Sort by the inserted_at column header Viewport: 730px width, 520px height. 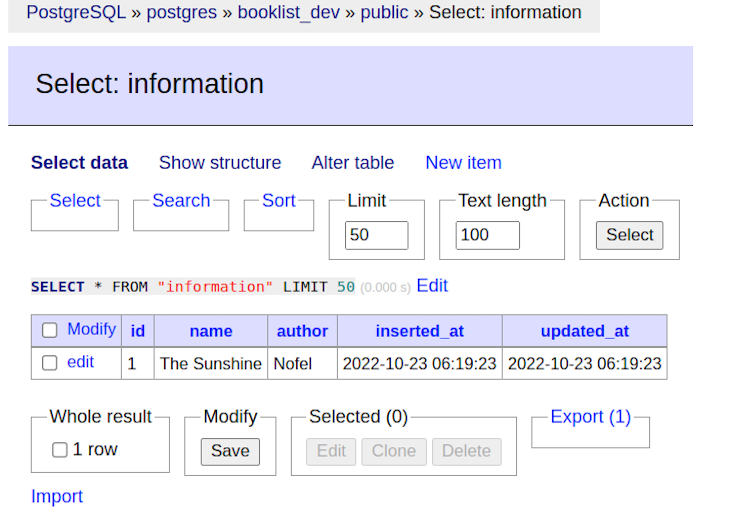point(419,331)
